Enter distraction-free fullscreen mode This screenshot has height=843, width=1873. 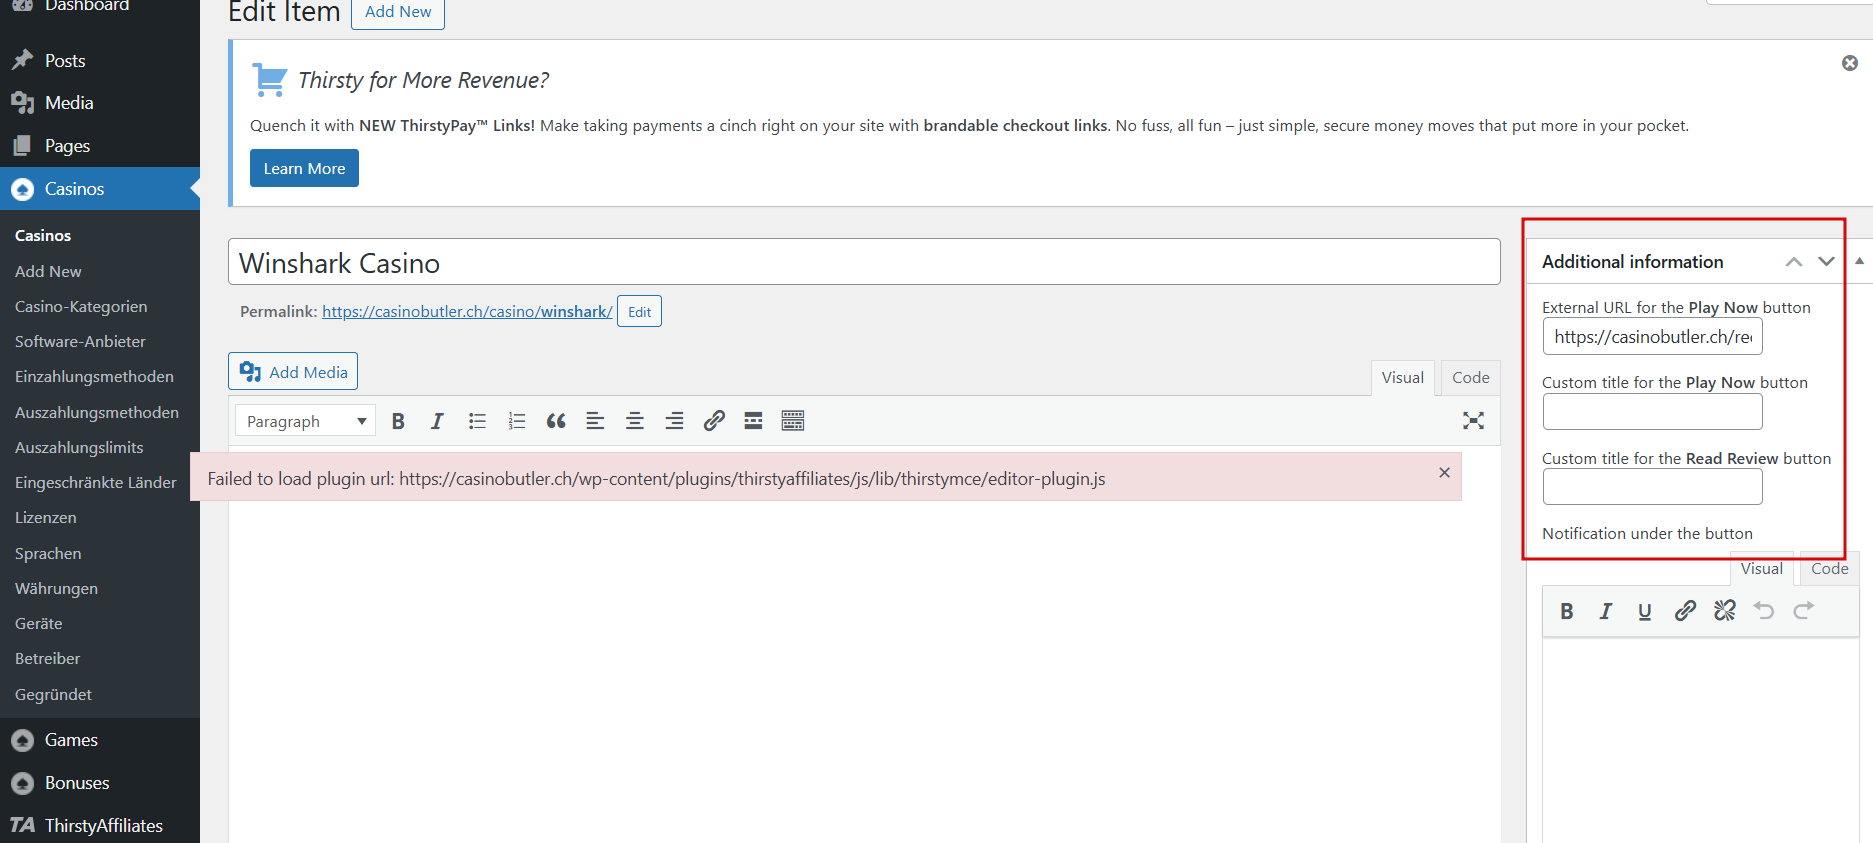coord(1473,421)
